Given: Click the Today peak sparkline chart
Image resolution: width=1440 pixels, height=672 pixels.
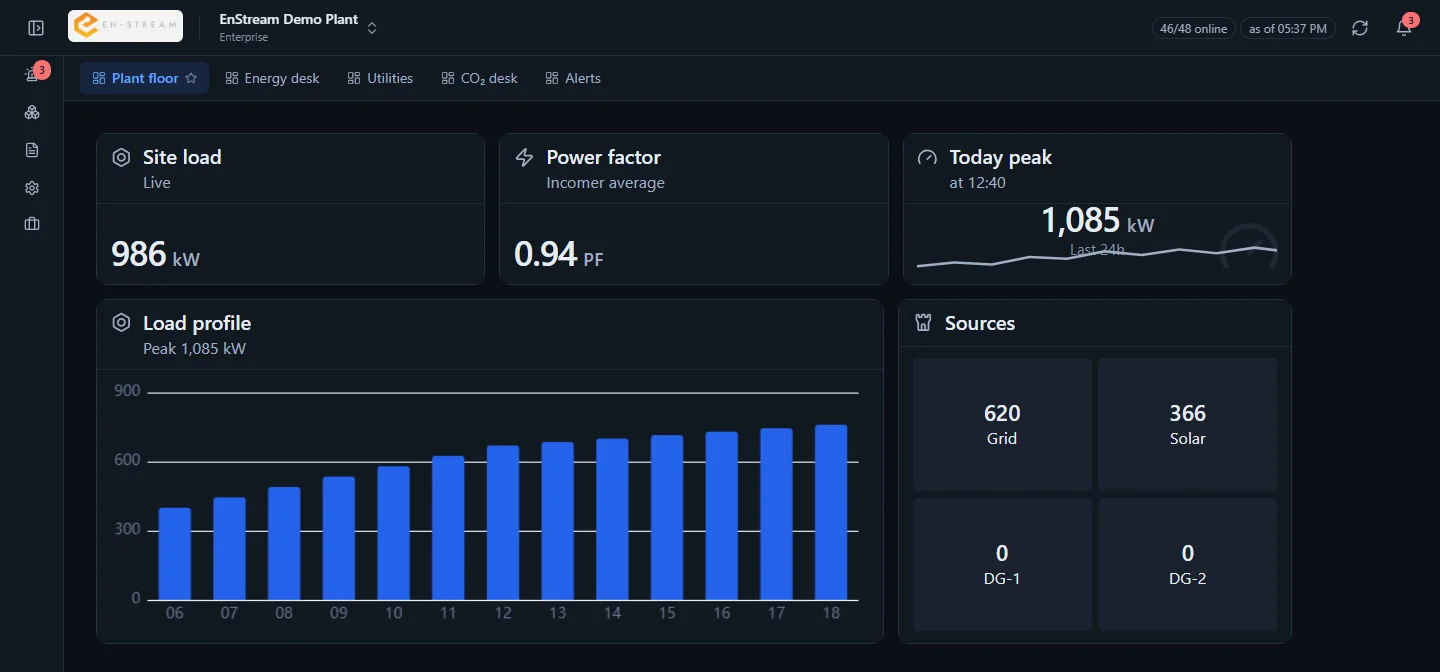Looking at the screenshot, I should 1097,256.
